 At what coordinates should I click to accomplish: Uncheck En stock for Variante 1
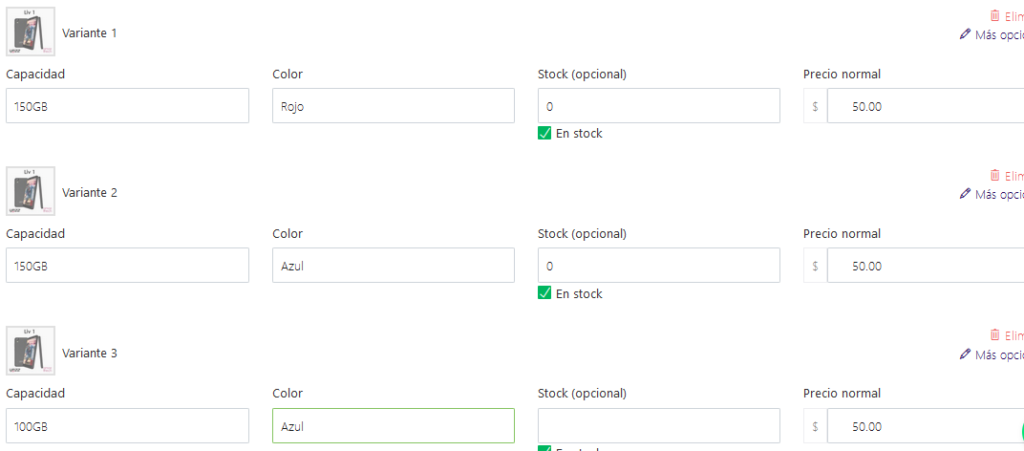pos(545,134)
